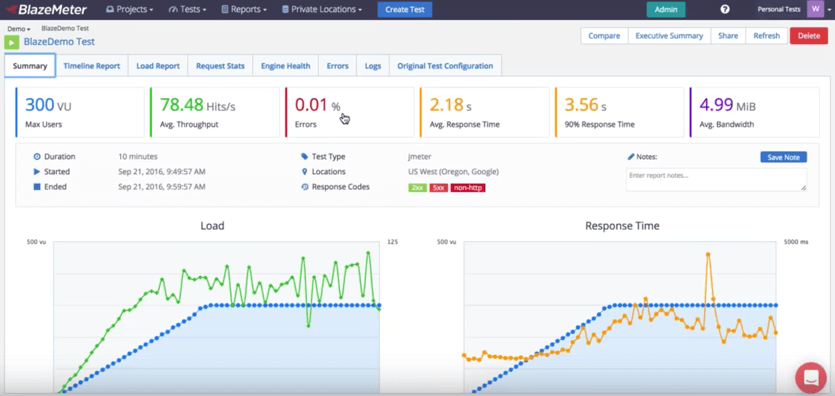Click the Notes pencil icon
This screenshot has width=835, height=396.
pos(631,157)
